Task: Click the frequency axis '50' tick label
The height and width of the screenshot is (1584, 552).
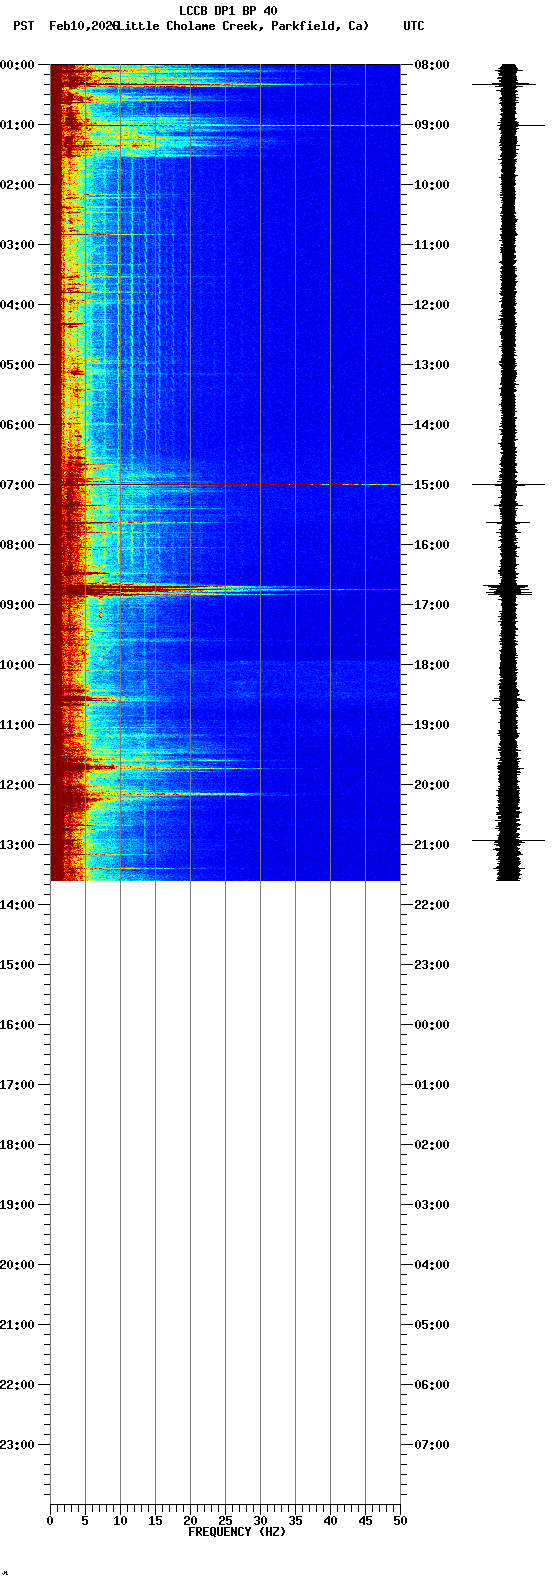Action: point(400,1521)
